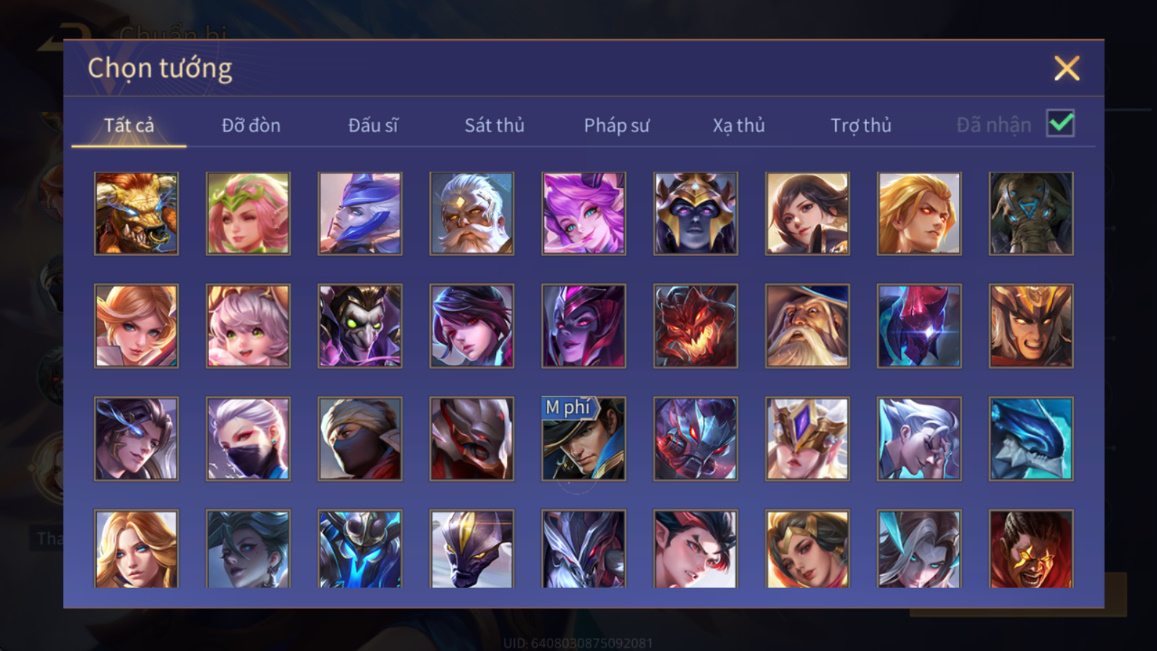Image resolution: width=1157 pixels, height=651 pixels.
Task: View the 'Trợ thủ' tab
Action: click(x=860, y=125)
